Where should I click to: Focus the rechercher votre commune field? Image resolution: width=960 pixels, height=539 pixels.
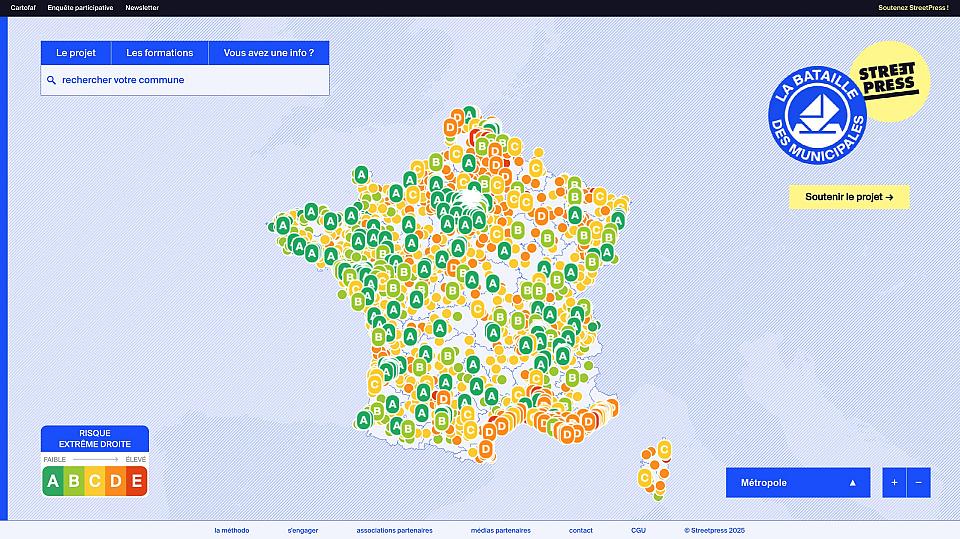190,80
